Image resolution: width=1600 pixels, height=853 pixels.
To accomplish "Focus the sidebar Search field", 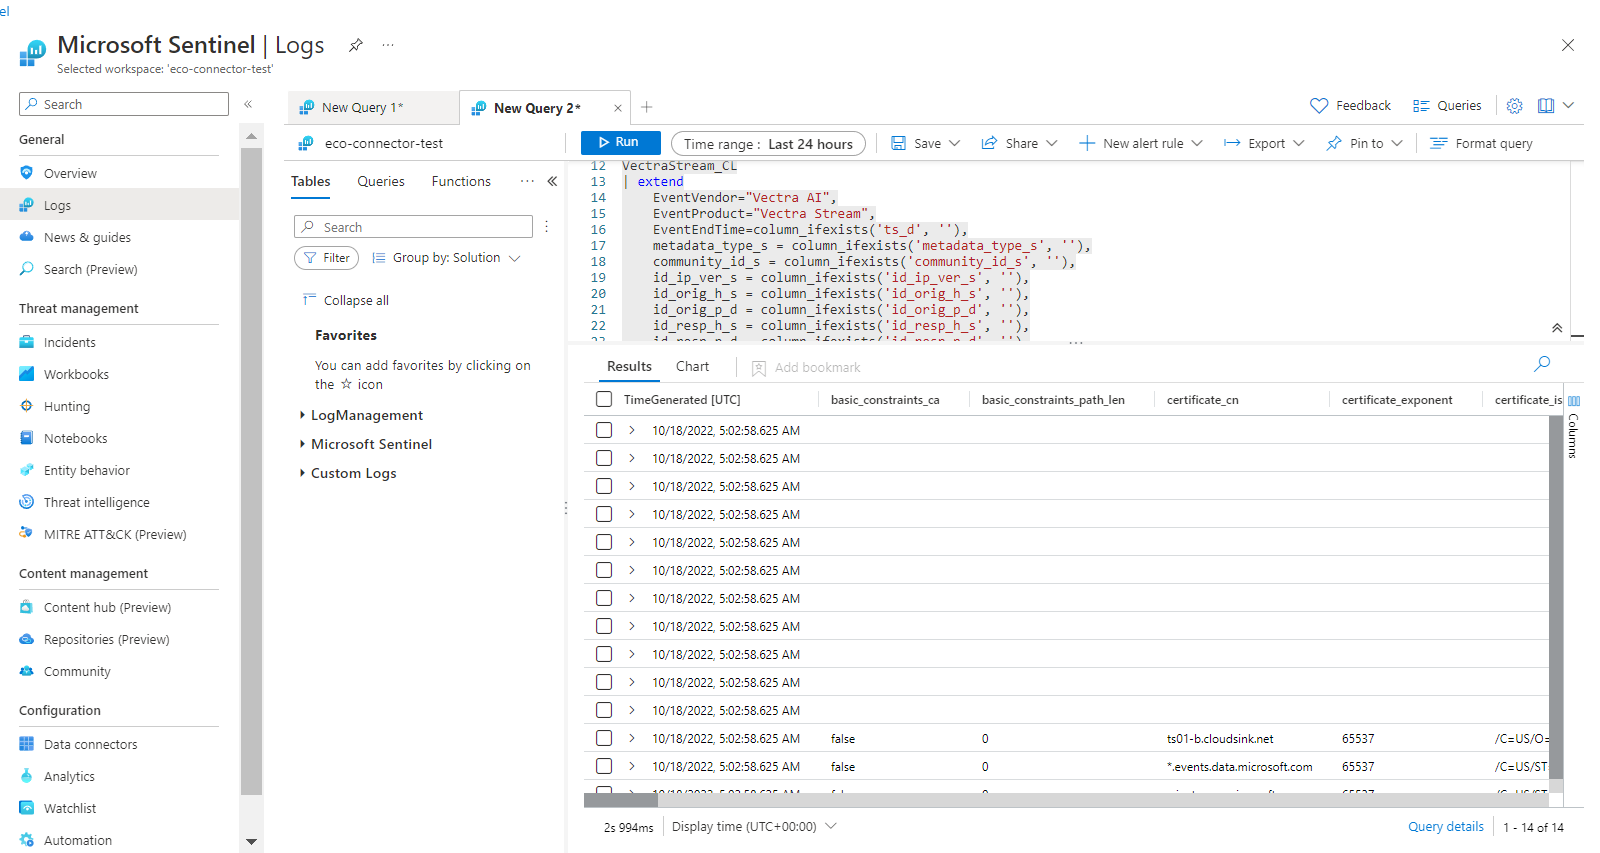I will [124, 104].
